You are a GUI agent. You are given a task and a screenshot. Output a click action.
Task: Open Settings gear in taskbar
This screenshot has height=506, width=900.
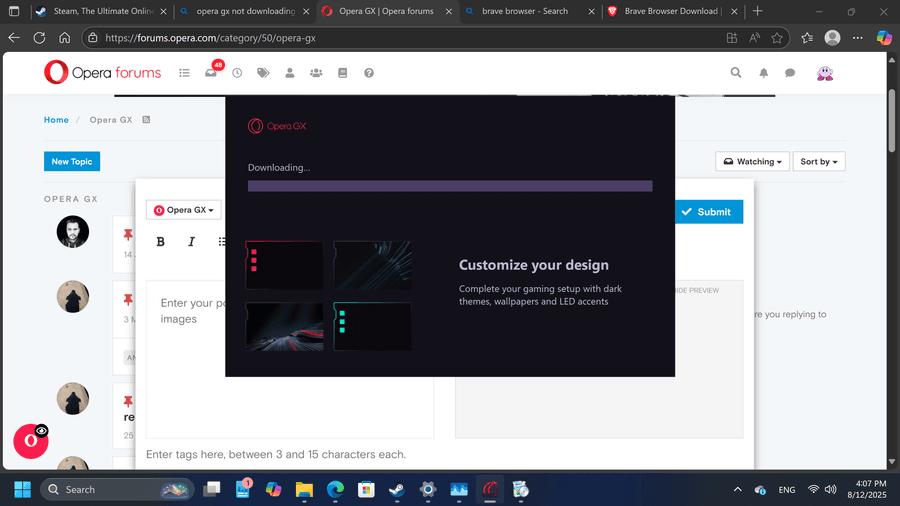pos(428,489)
